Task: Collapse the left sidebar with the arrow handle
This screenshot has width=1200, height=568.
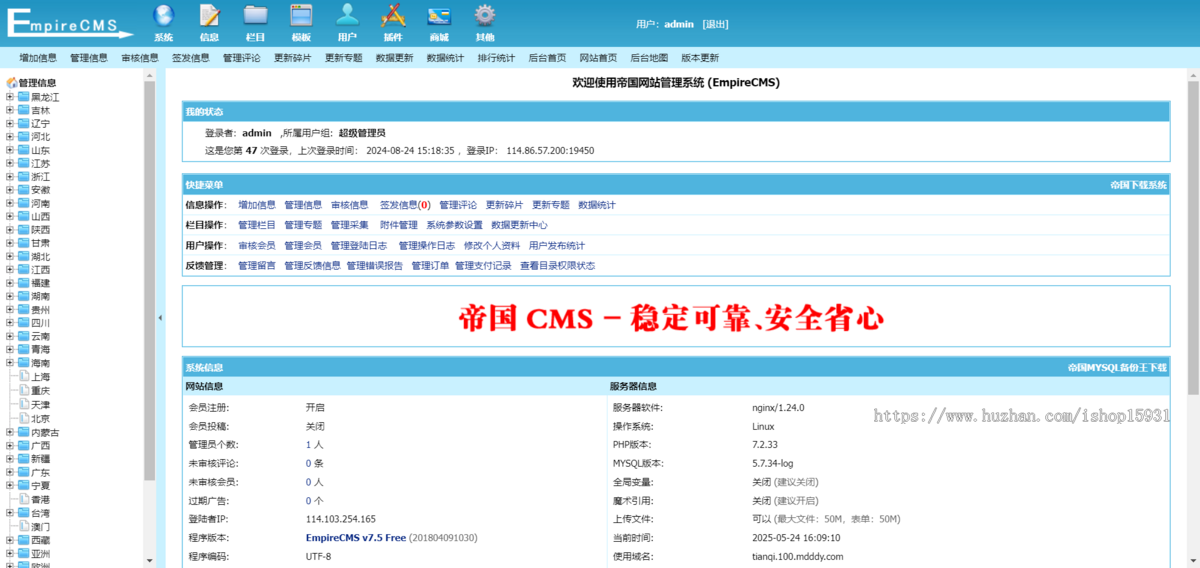Action: pyautogui.click(x=161, y=318)
